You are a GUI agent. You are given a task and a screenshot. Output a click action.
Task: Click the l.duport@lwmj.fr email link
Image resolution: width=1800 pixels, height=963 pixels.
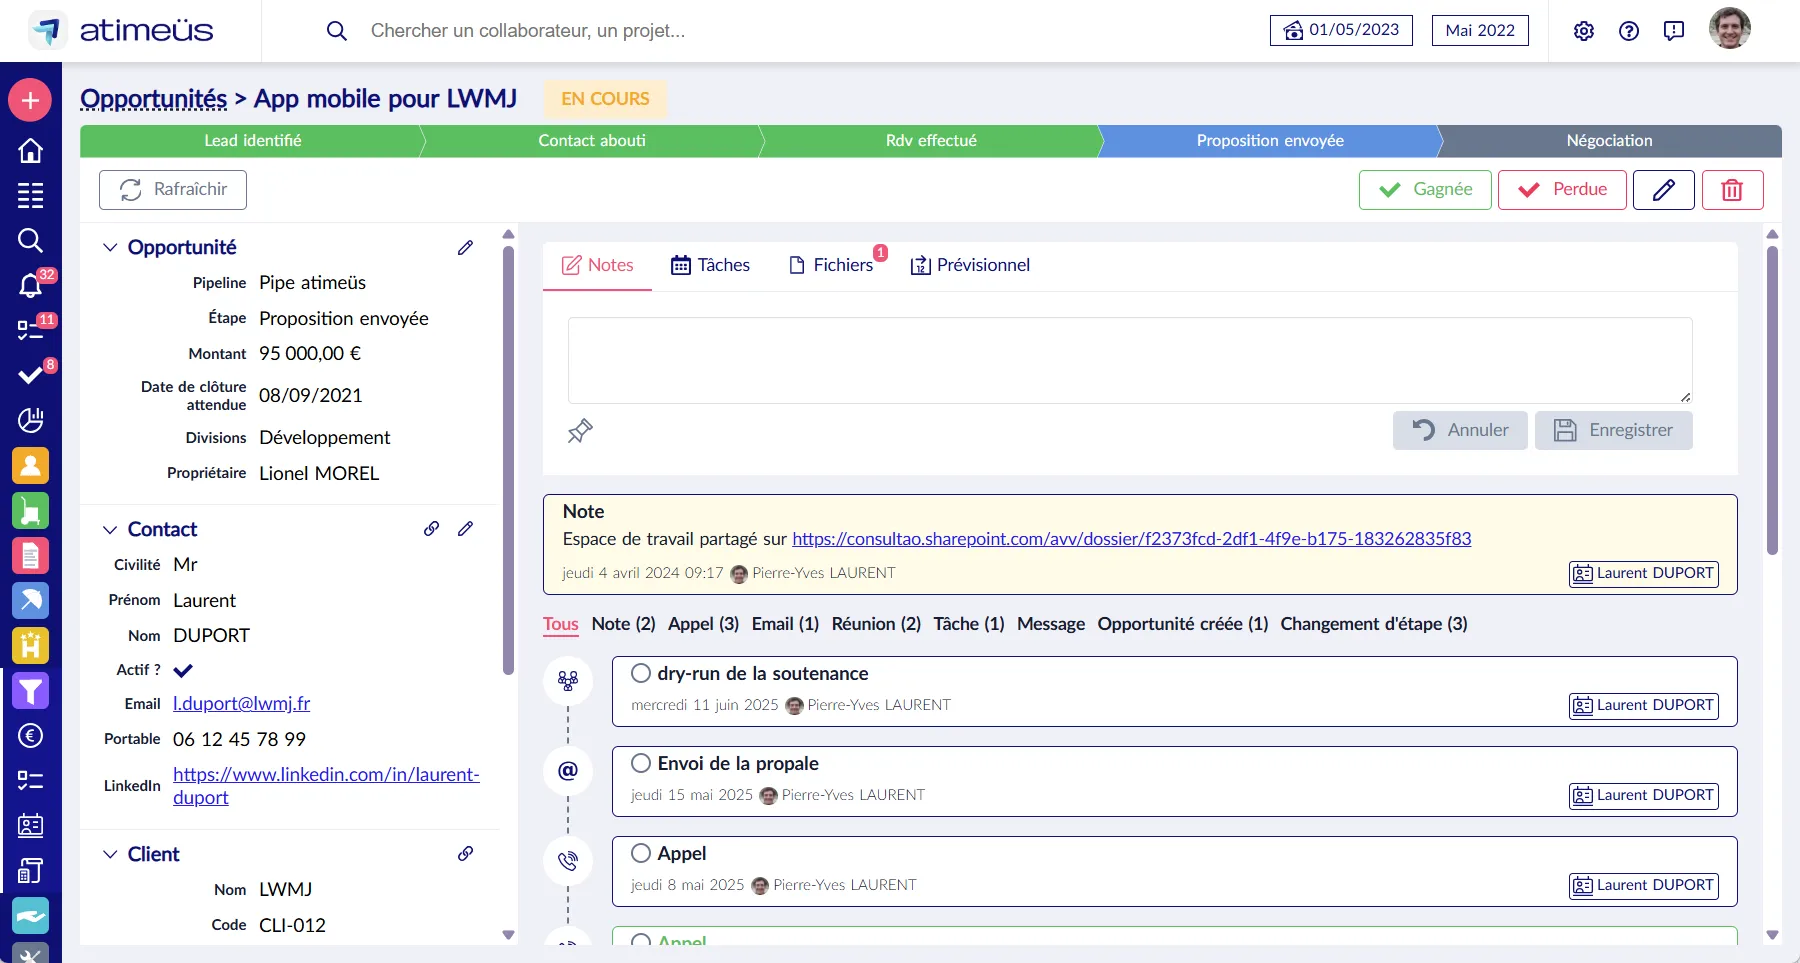242,704
